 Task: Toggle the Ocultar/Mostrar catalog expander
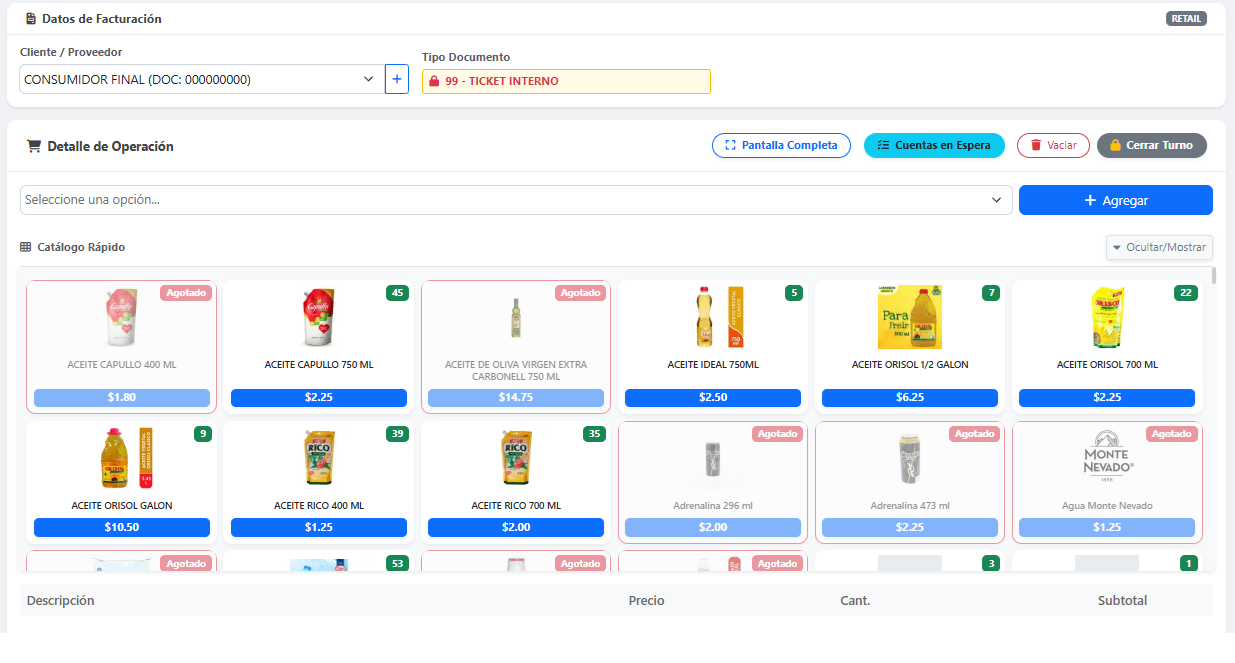1160,247
